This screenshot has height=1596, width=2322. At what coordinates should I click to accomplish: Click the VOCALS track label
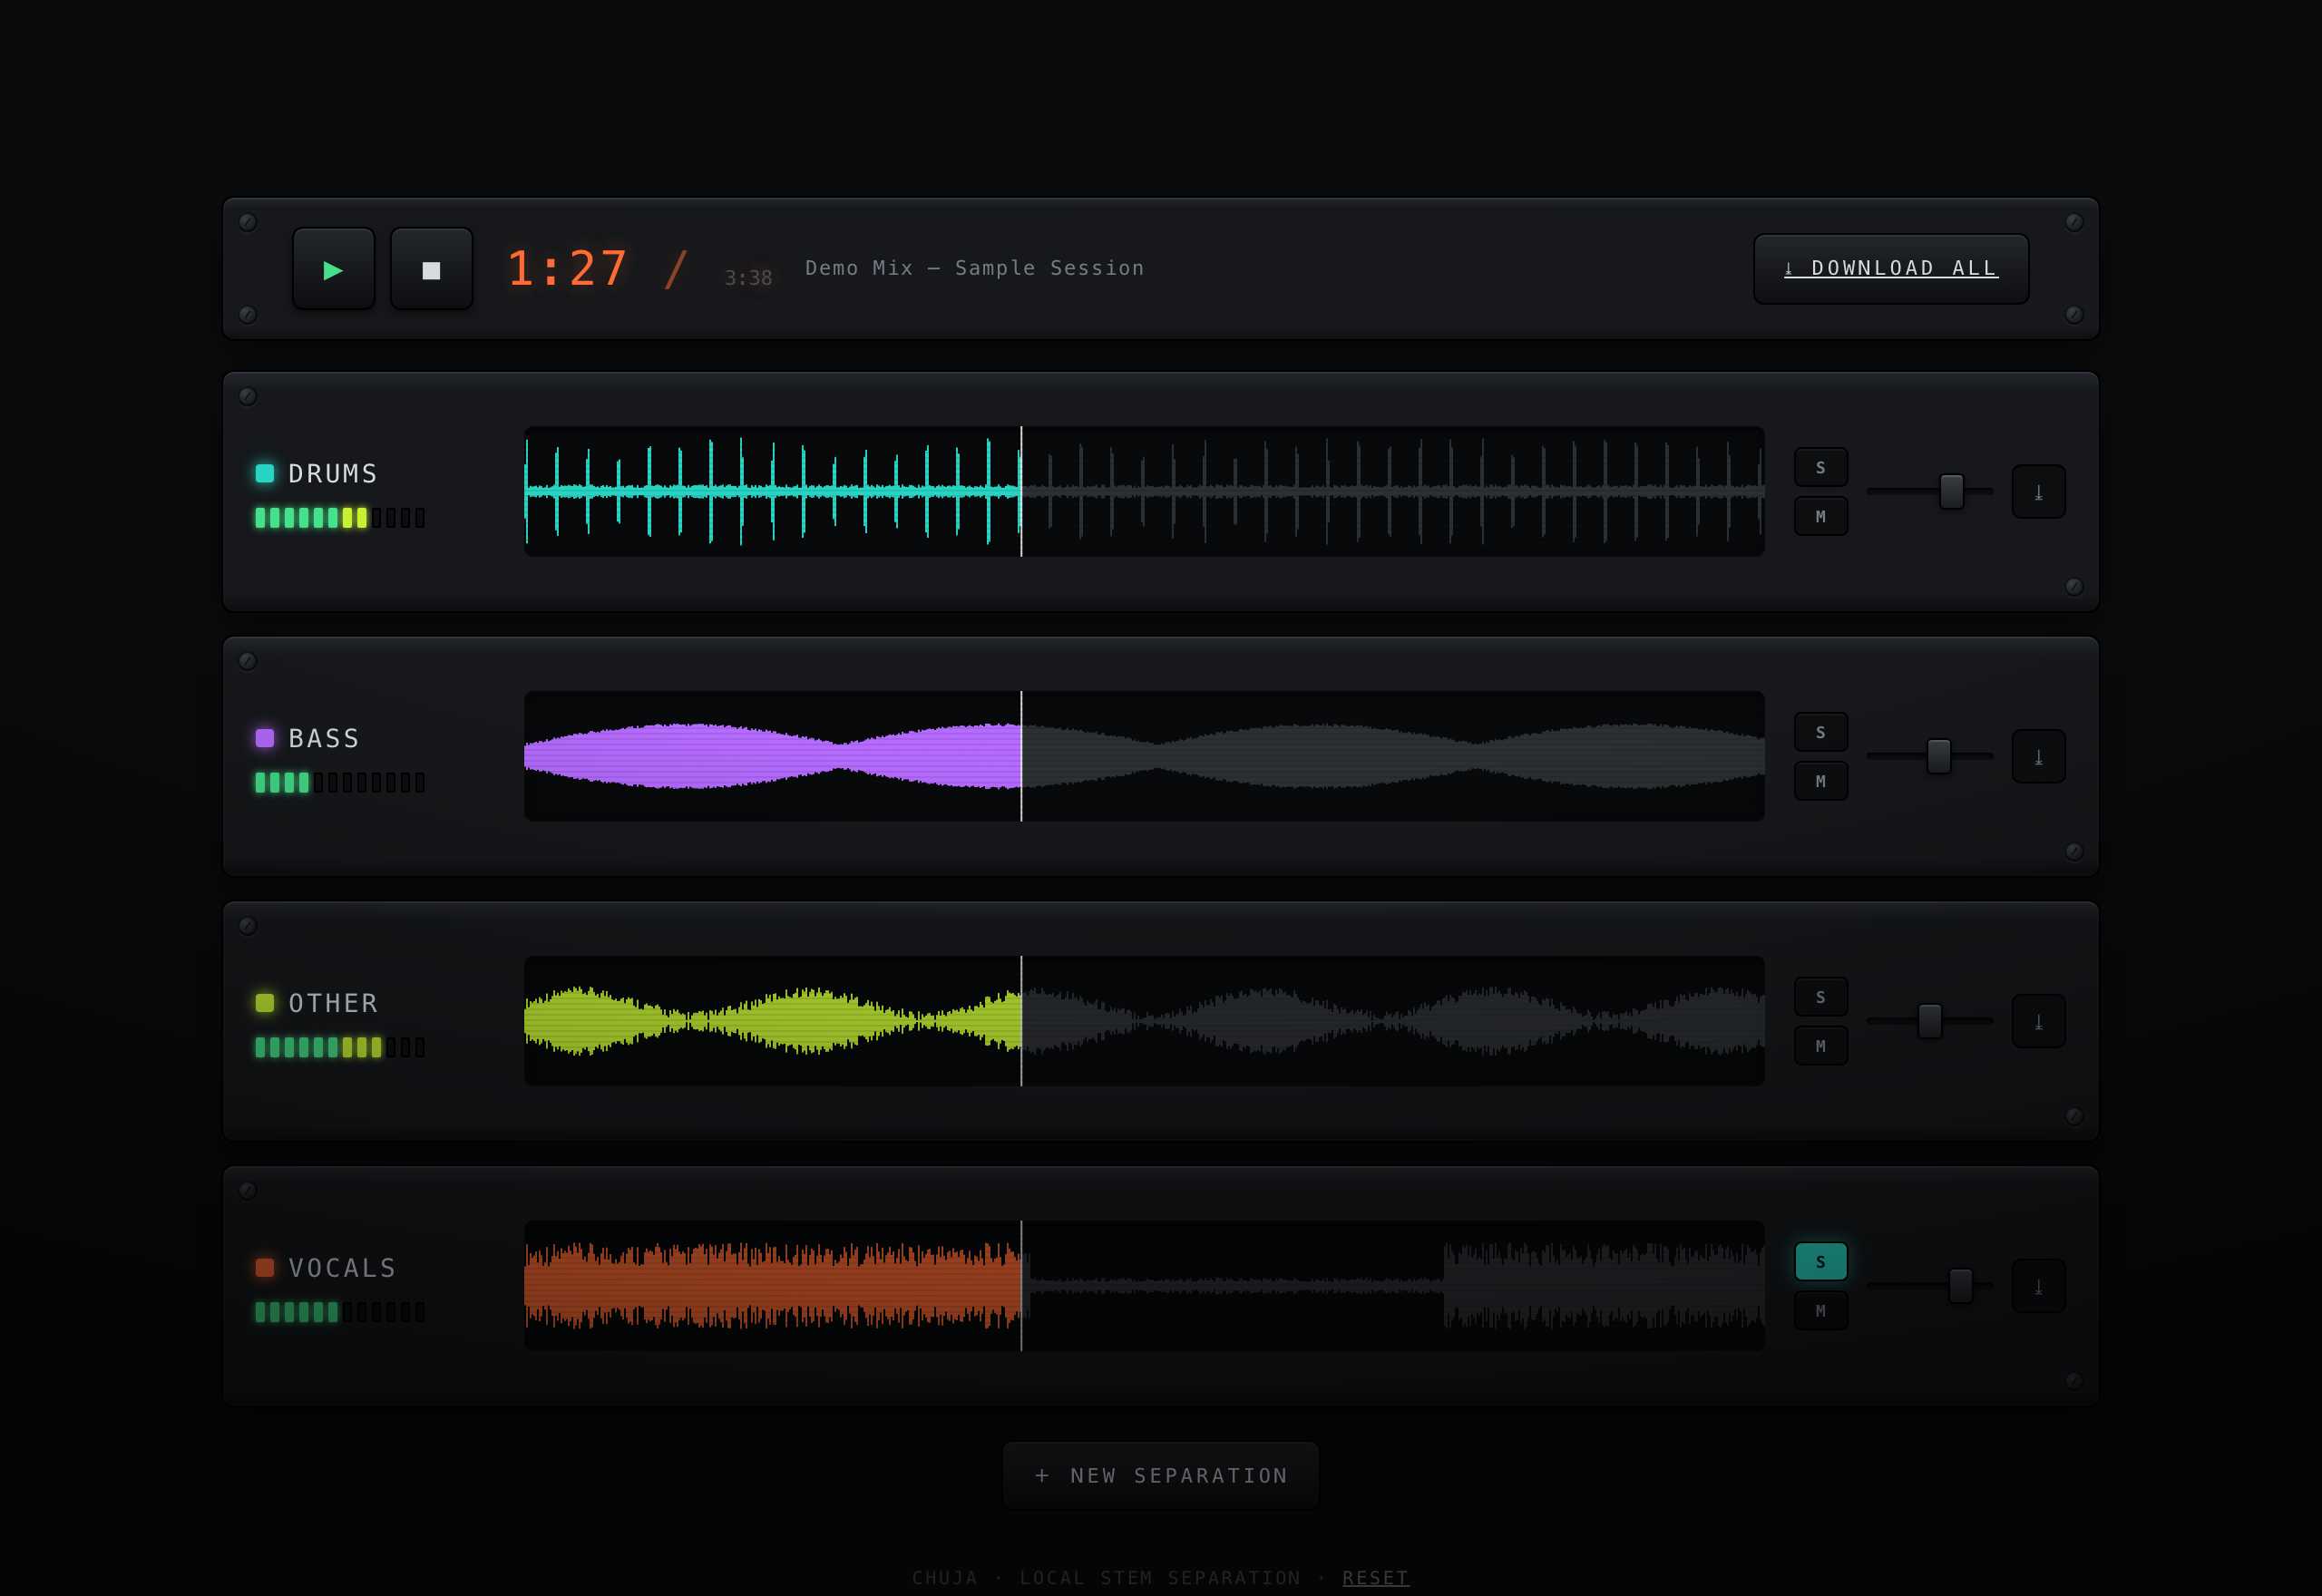(342, 1269)
